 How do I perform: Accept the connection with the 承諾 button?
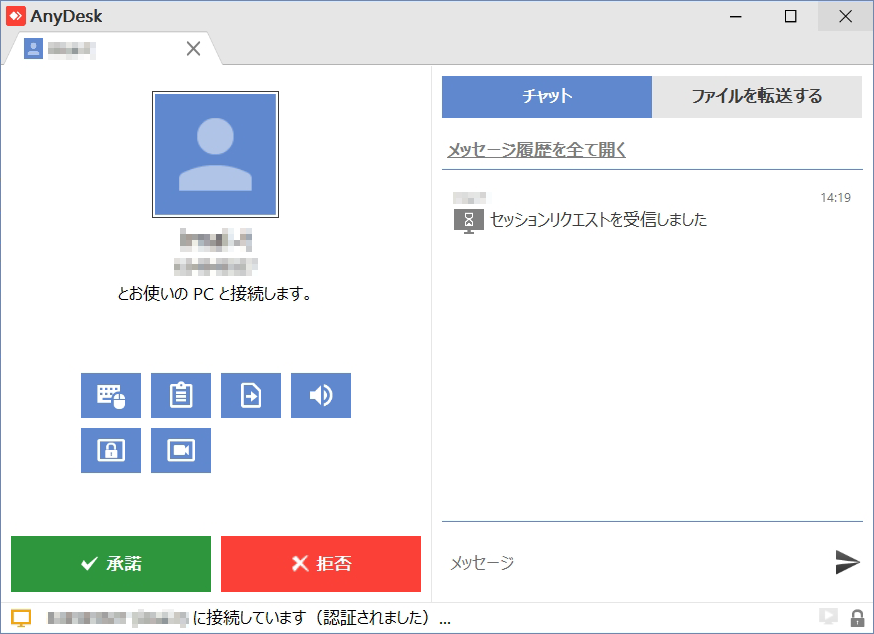click(110, 563)
